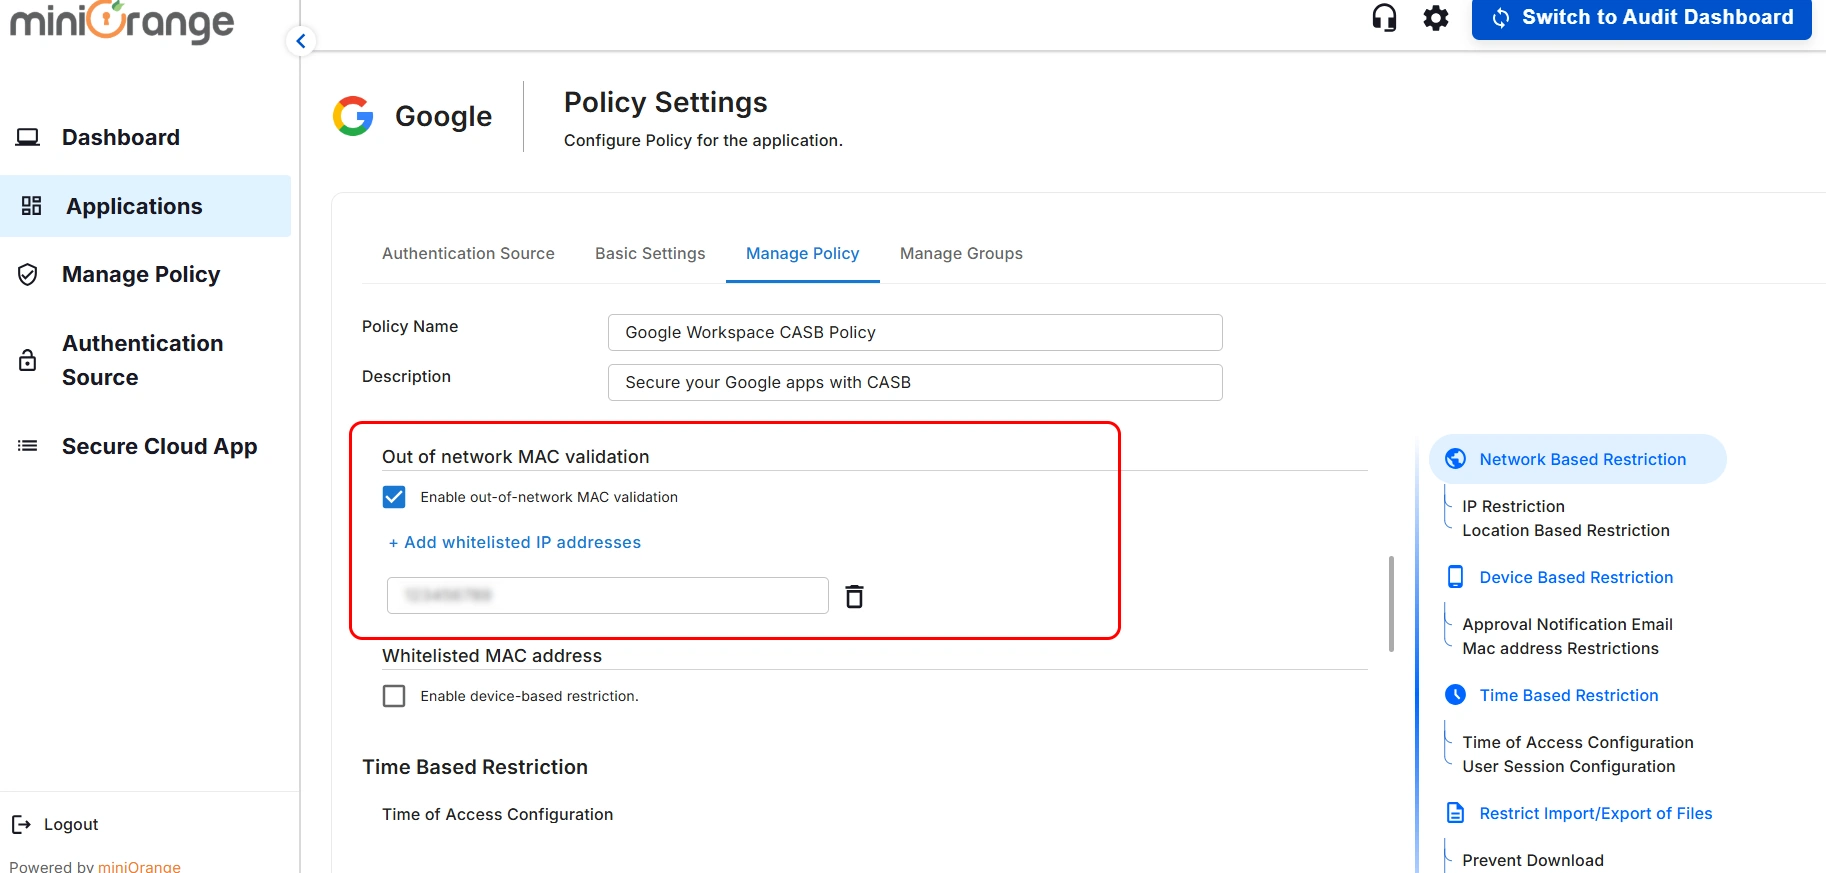This screenshot has width=1826, height=873.
Task: Jump to Device Based Restriction section
Action: [x=1576, y=577]
